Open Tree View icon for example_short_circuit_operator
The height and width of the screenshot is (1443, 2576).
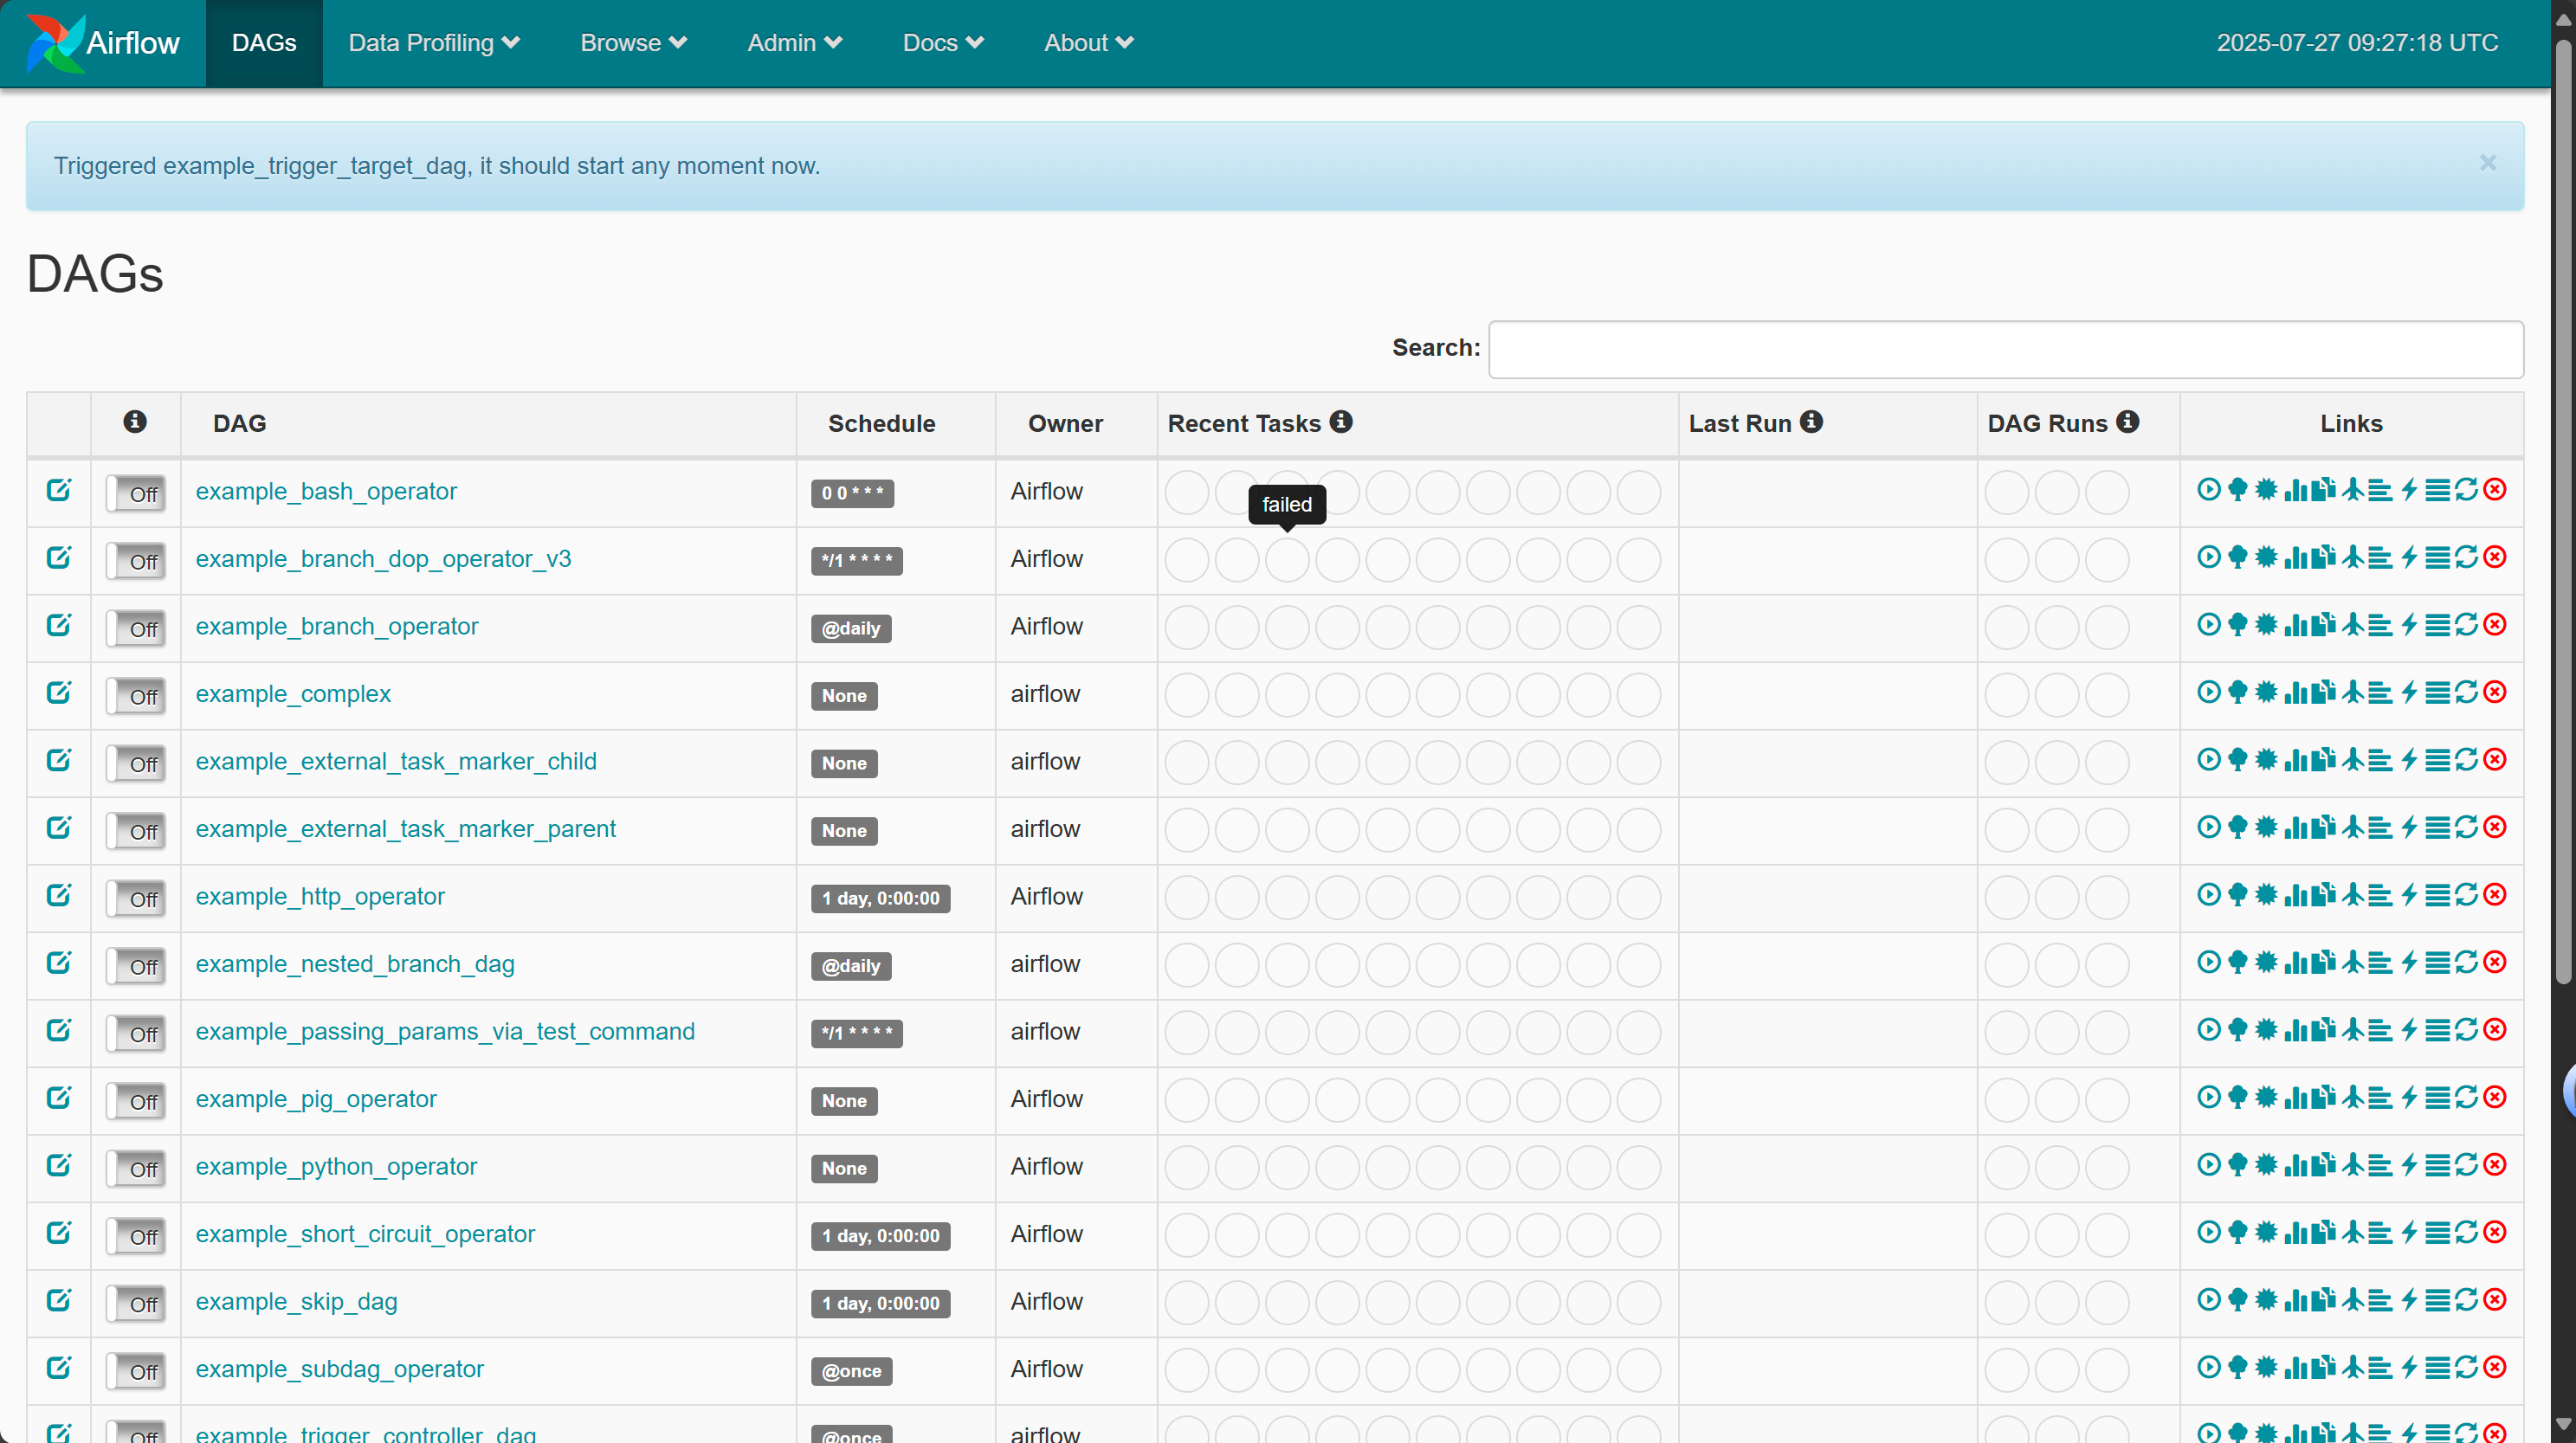point(2238,1232)
